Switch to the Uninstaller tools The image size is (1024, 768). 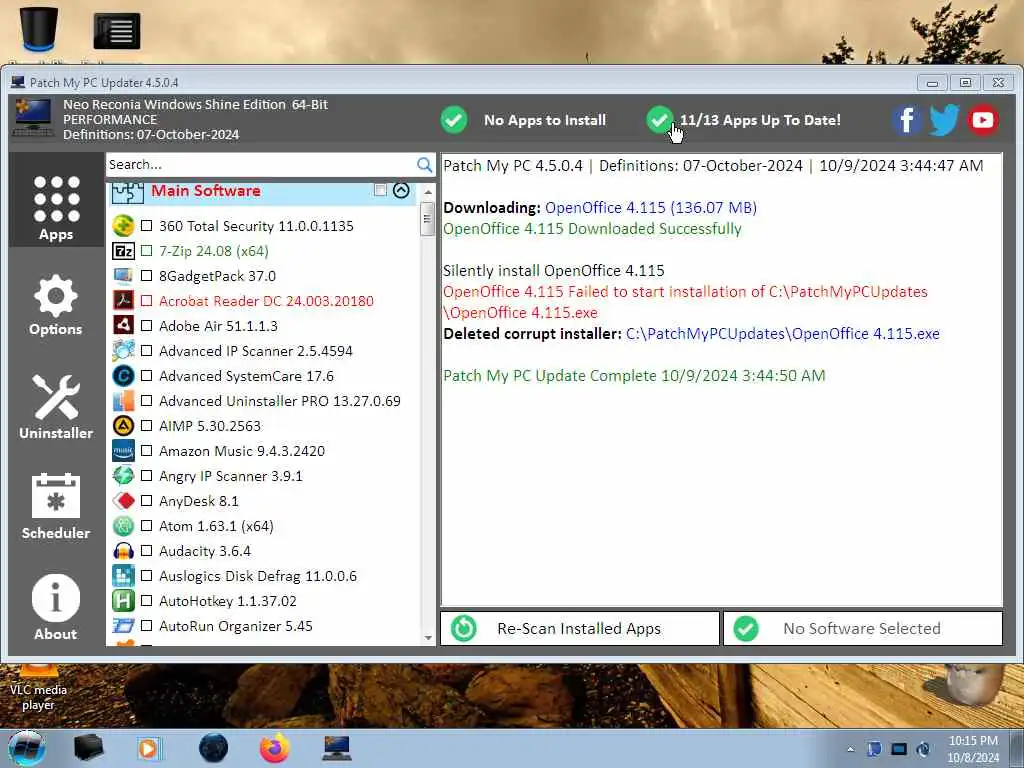pyautogui.click(x=56, y=406)
